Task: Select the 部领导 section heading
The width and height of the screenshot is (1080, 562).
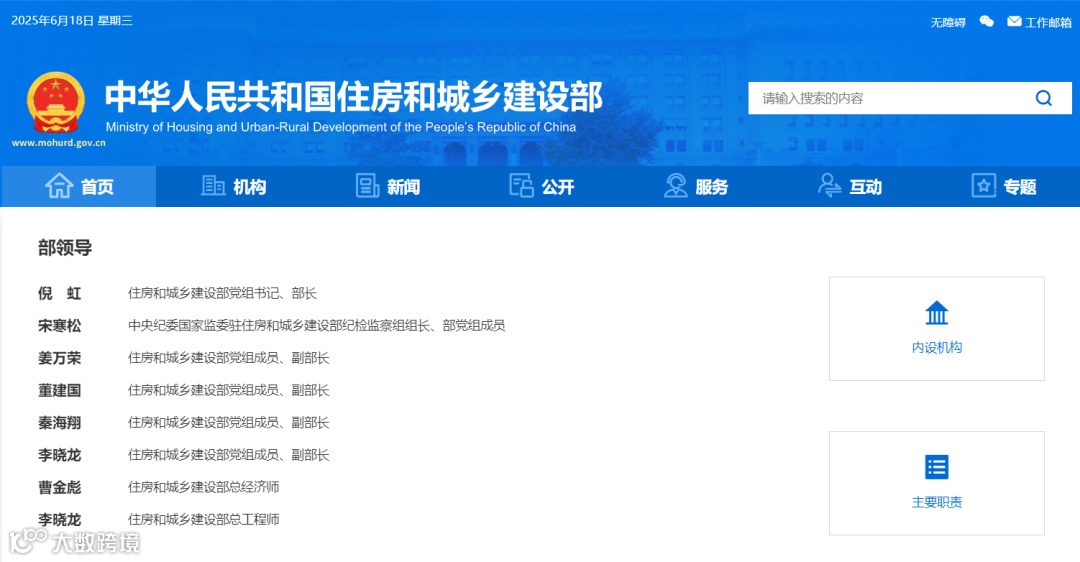Action: [65, 247]
